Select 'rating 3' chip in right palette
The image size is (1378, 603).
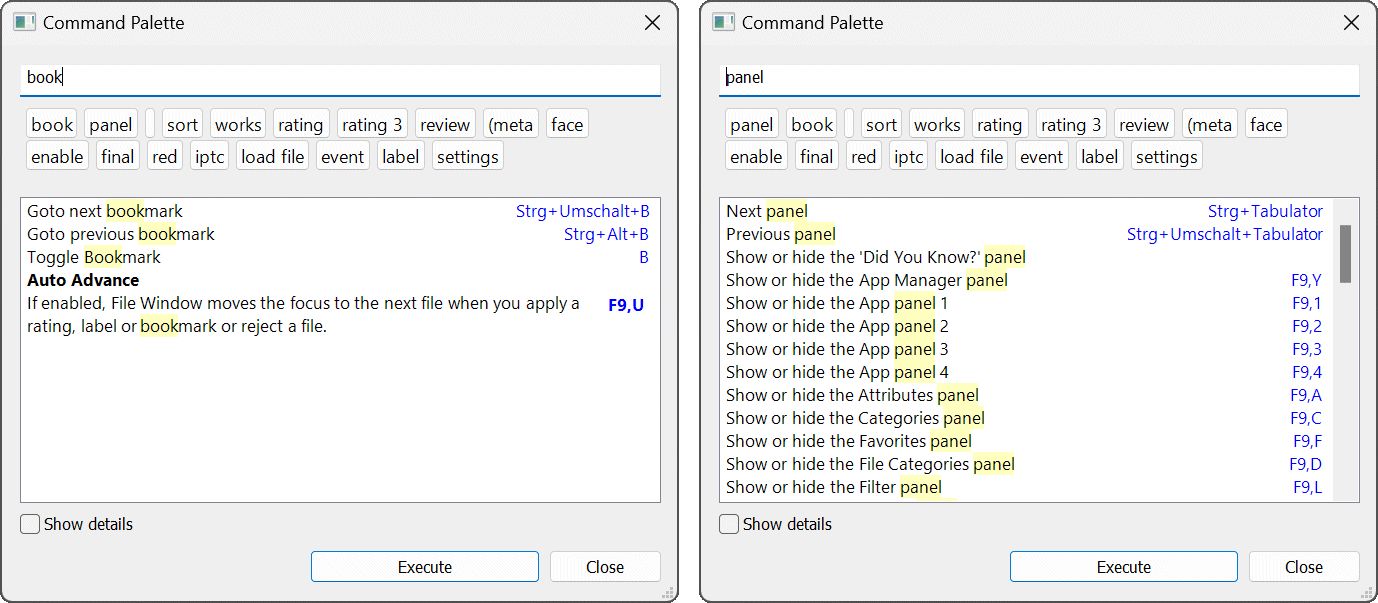point(1071,125)
